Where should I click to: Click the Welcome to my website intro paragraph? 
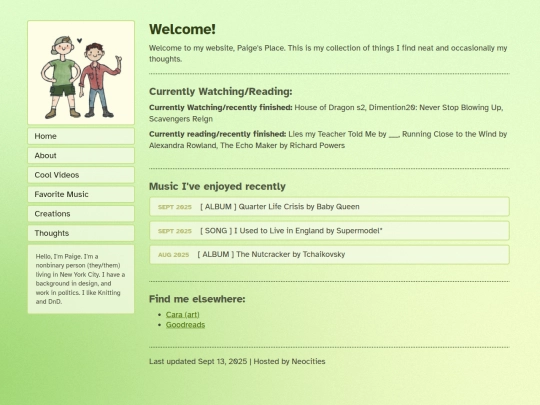328,53
